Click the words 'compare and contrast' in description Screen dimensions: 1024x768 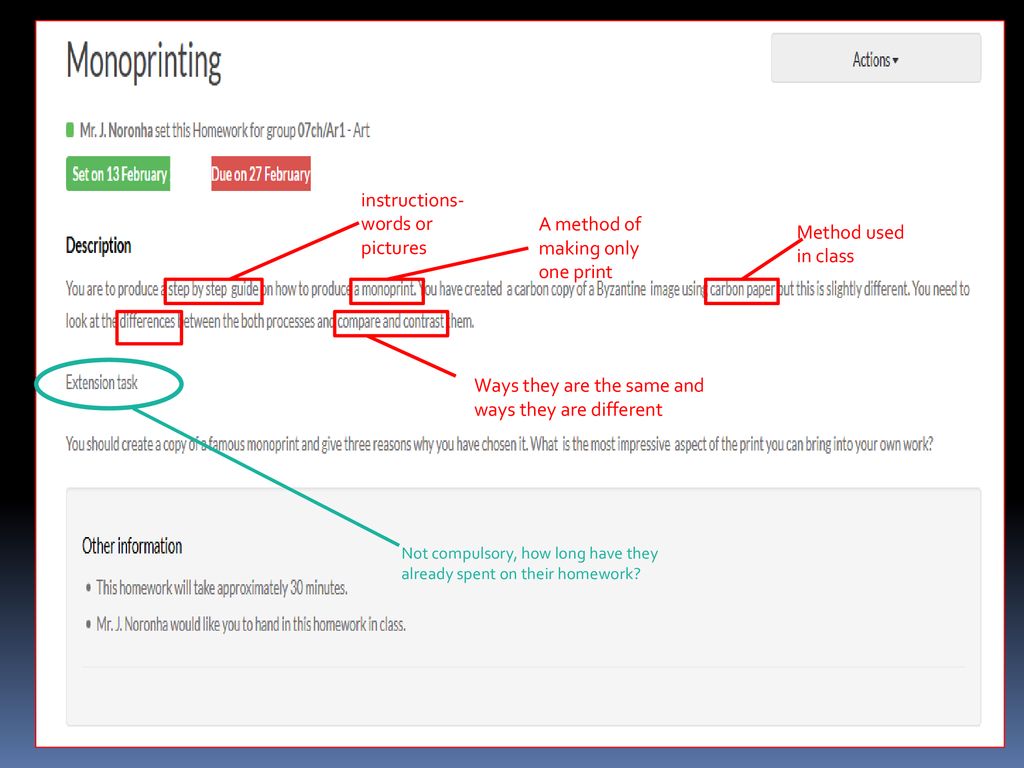click(x=391, y=322)
